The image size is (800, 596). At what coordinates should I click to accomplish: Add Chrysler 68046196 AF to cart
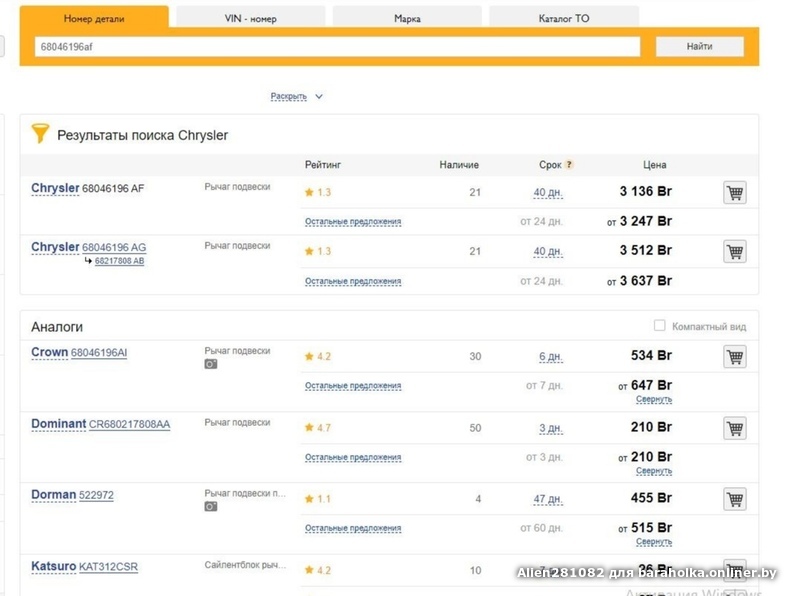[735, 193]
